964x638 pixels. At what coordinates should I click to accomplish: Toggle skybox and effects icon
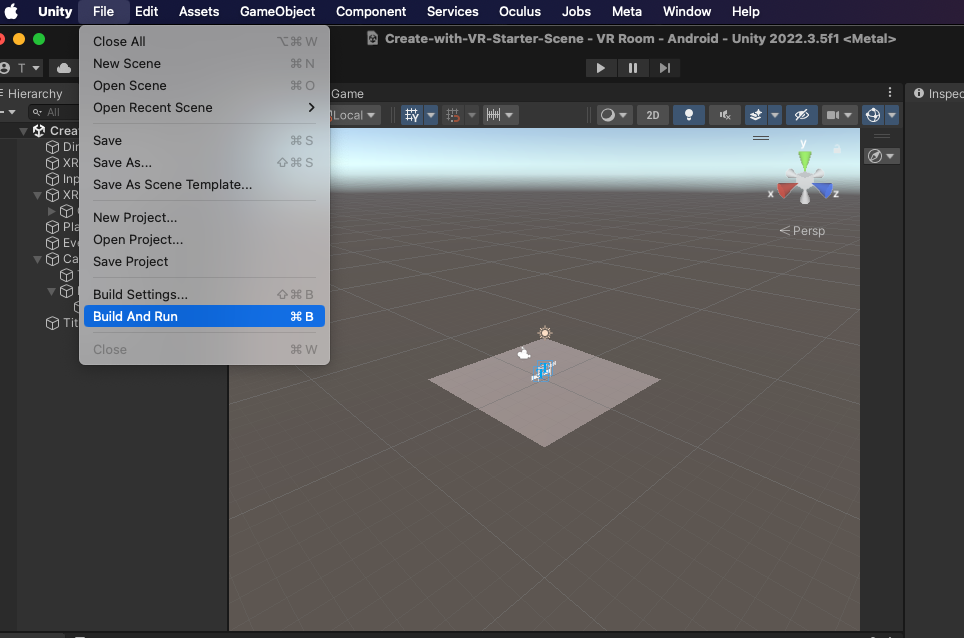(x=756, y=115)
